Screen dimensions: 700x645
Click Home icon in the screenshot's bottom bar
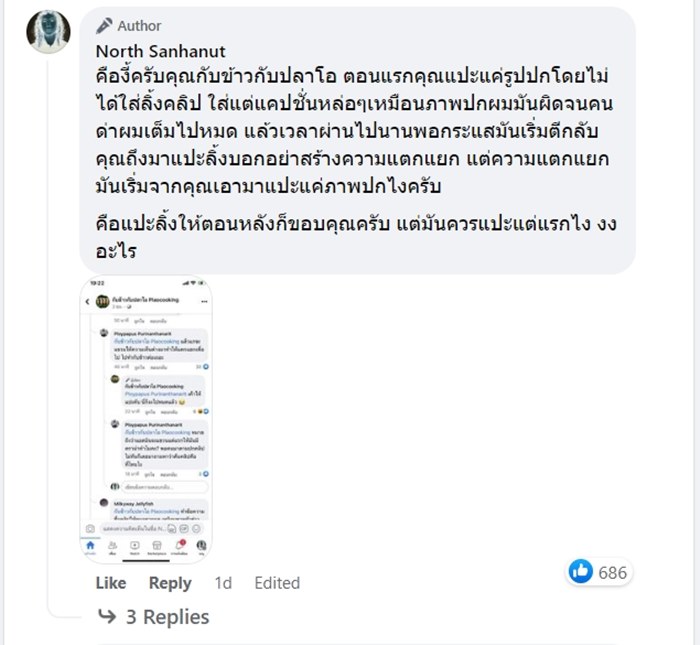point(91,545)
